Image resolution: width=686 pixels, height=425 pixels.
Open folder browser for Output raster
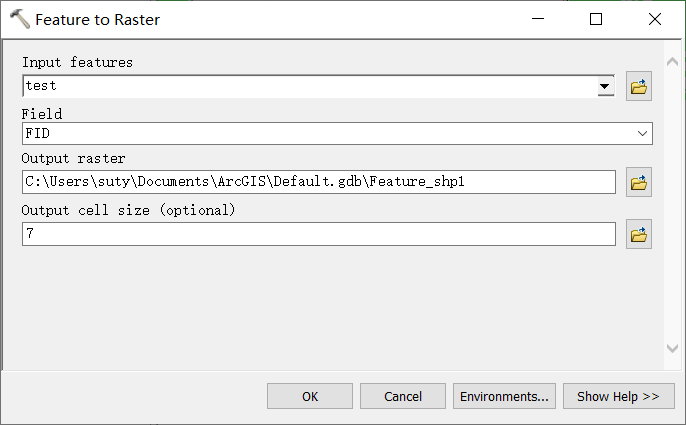click(x=639, y=182)
